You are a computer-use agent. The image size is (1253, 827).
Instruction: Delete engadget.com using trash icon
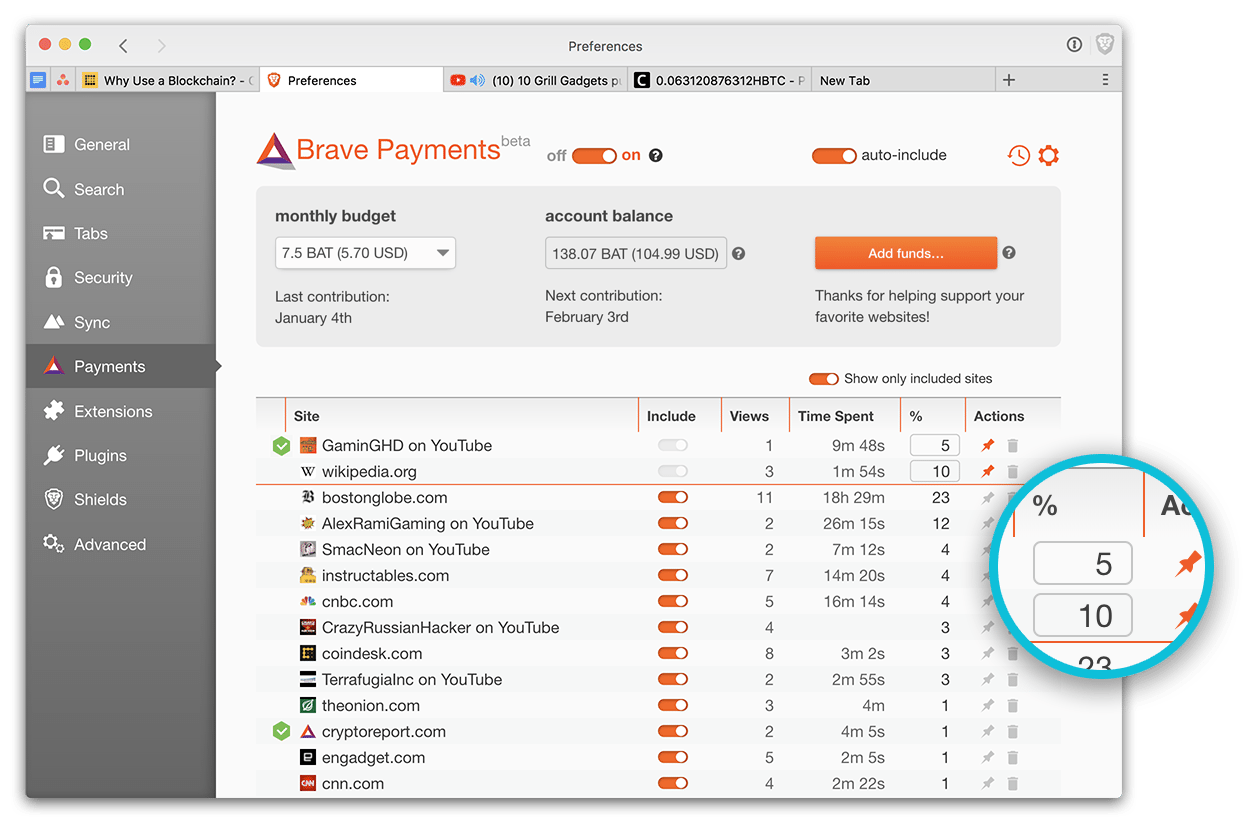pos(1012,757)
